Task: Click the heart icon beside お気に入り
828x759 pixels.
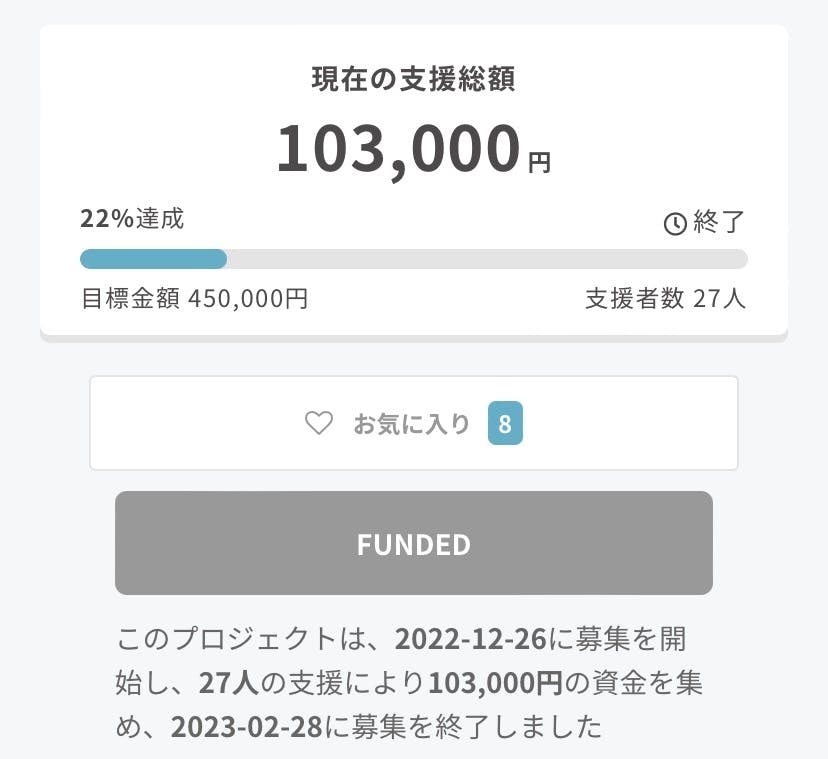Action: [318, 424]
